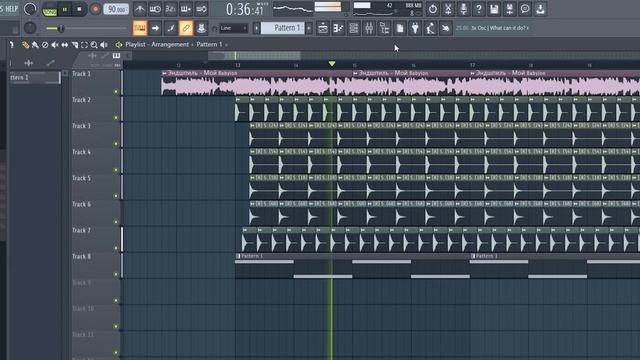Open menu of first 'Эндшпиль - Мой Вавилон' clip
This screenshot has height=360, width=640.
[164, 73]
